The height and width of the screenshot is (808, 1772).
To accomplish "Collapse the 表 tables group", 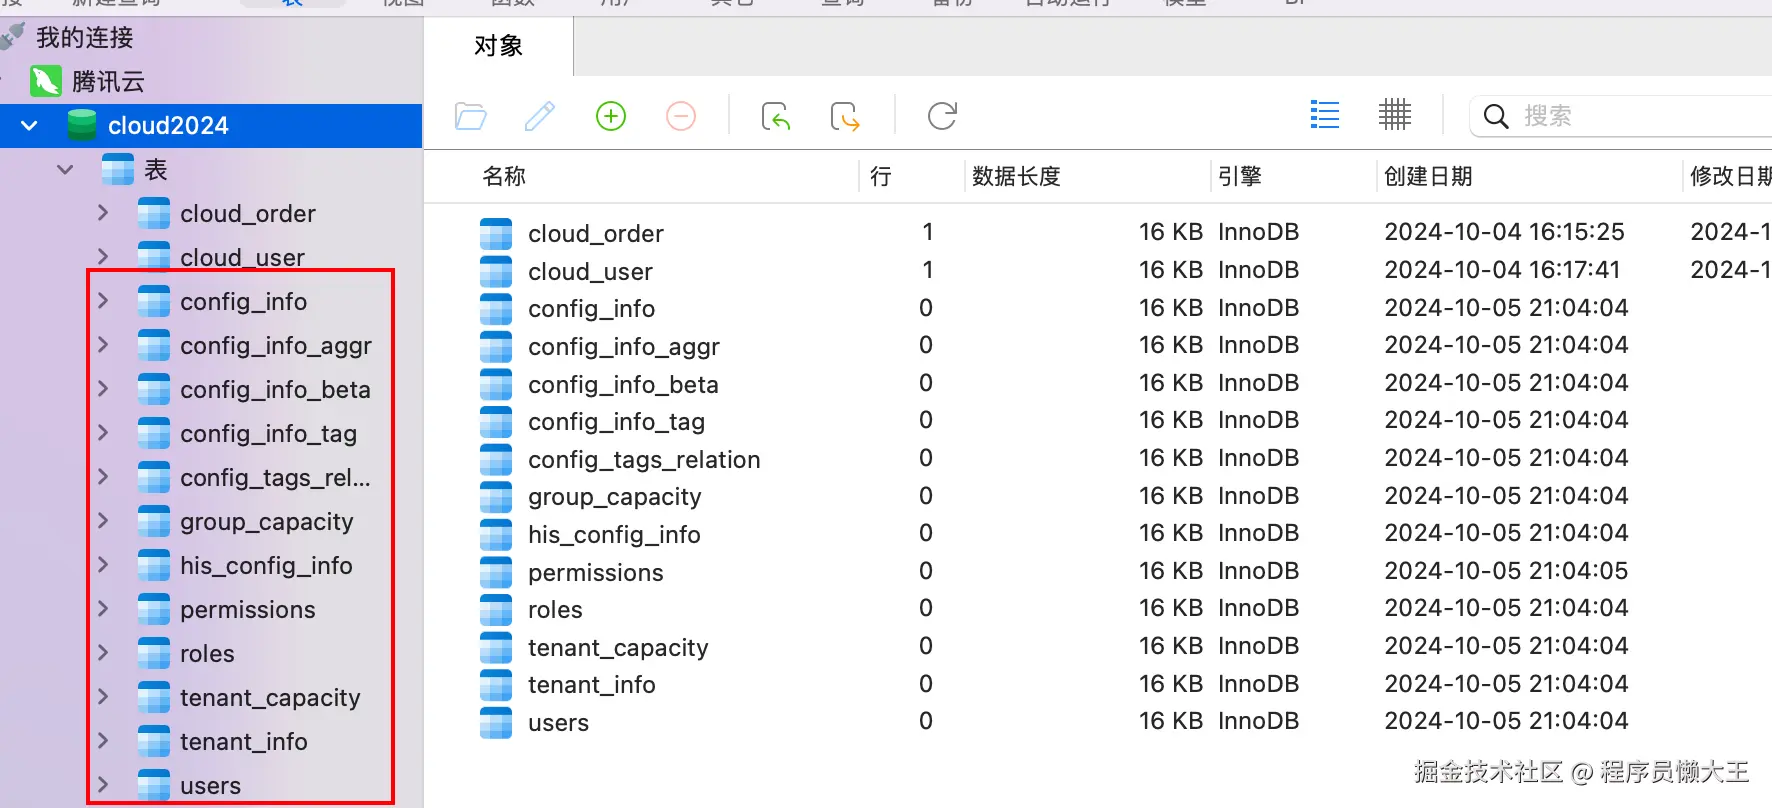I will tap(66, 170).
